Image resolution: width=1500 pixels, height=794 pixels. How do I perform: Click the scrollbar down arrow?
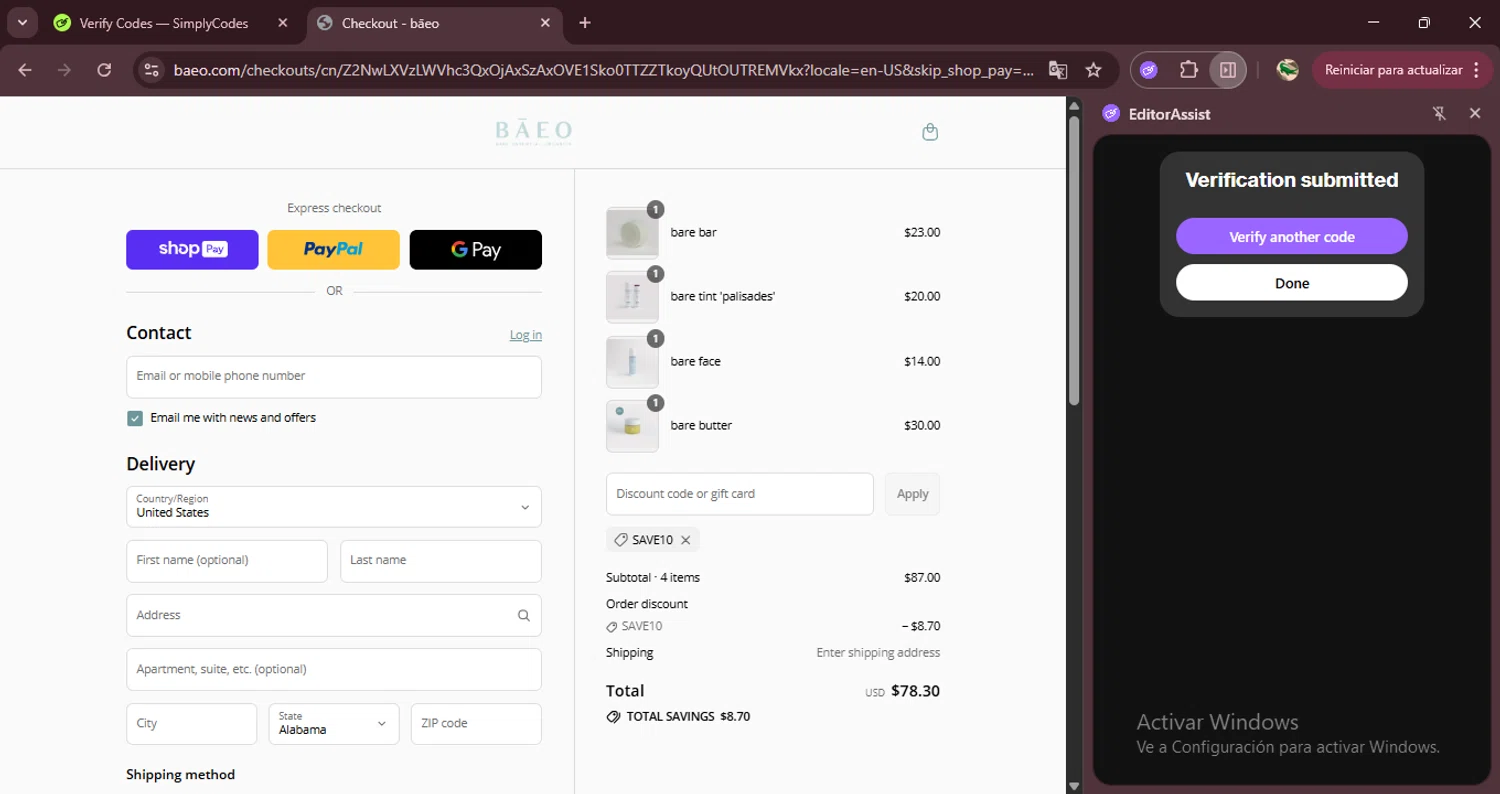coord(1074,786)
